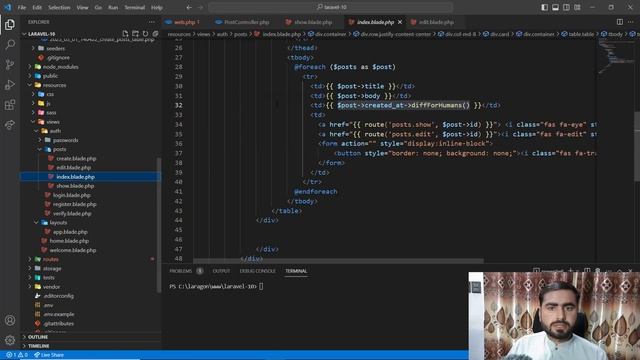The height and width of the screenshot is (360, 640).
Task: Expand the Outline section
Action: [x=91, y=337]
